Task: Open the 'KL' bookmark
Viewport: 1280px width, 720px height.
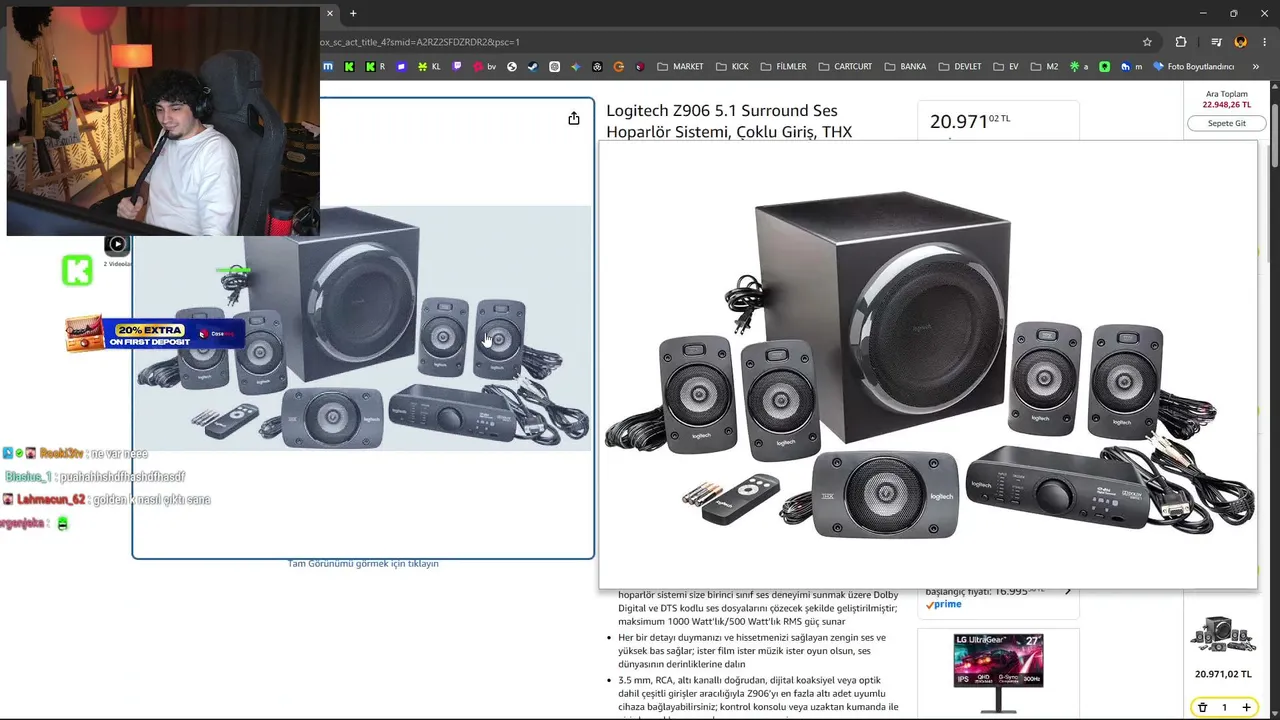Action: [430, 67]
